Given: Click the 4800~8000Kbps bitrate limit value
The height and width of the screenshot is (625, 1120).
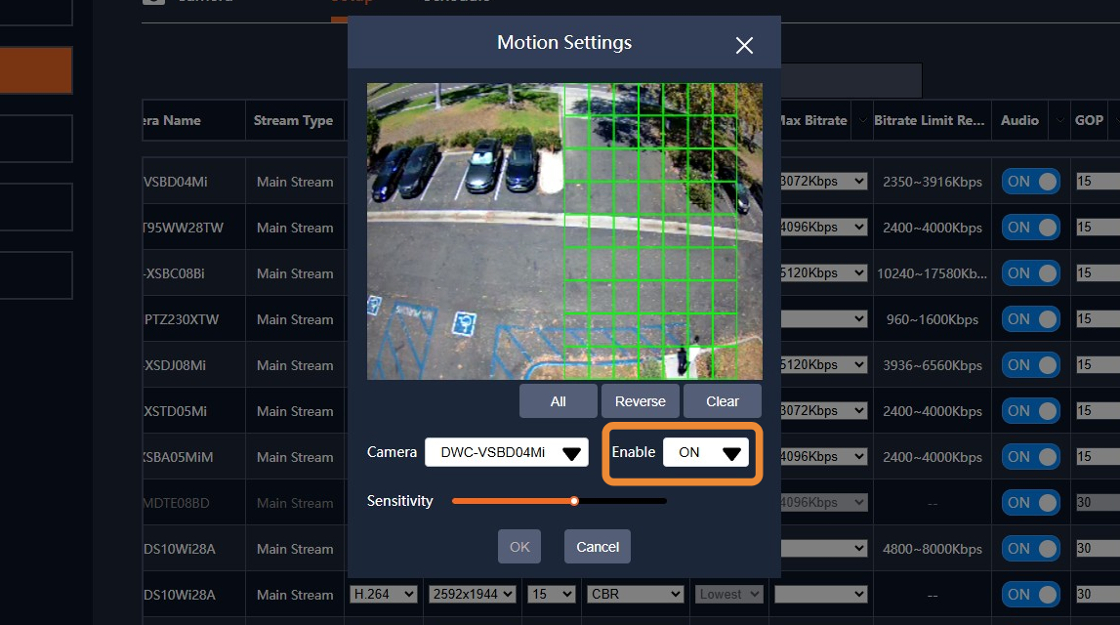Looking at the screenshot, I should [x=932, y=549].
